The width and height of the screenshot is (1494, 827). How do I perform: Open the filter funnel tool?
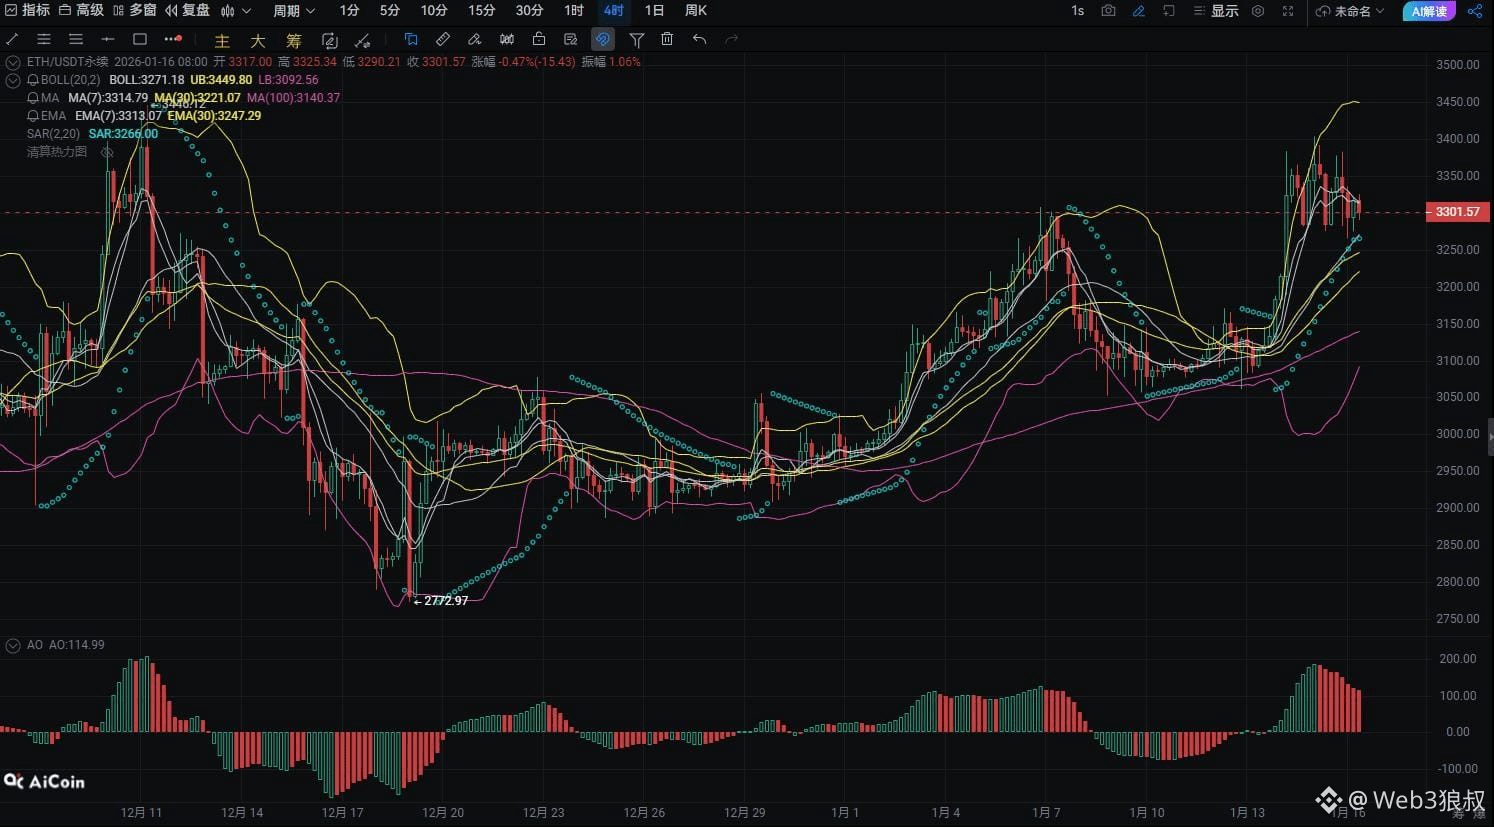click(x=636, y=40)
